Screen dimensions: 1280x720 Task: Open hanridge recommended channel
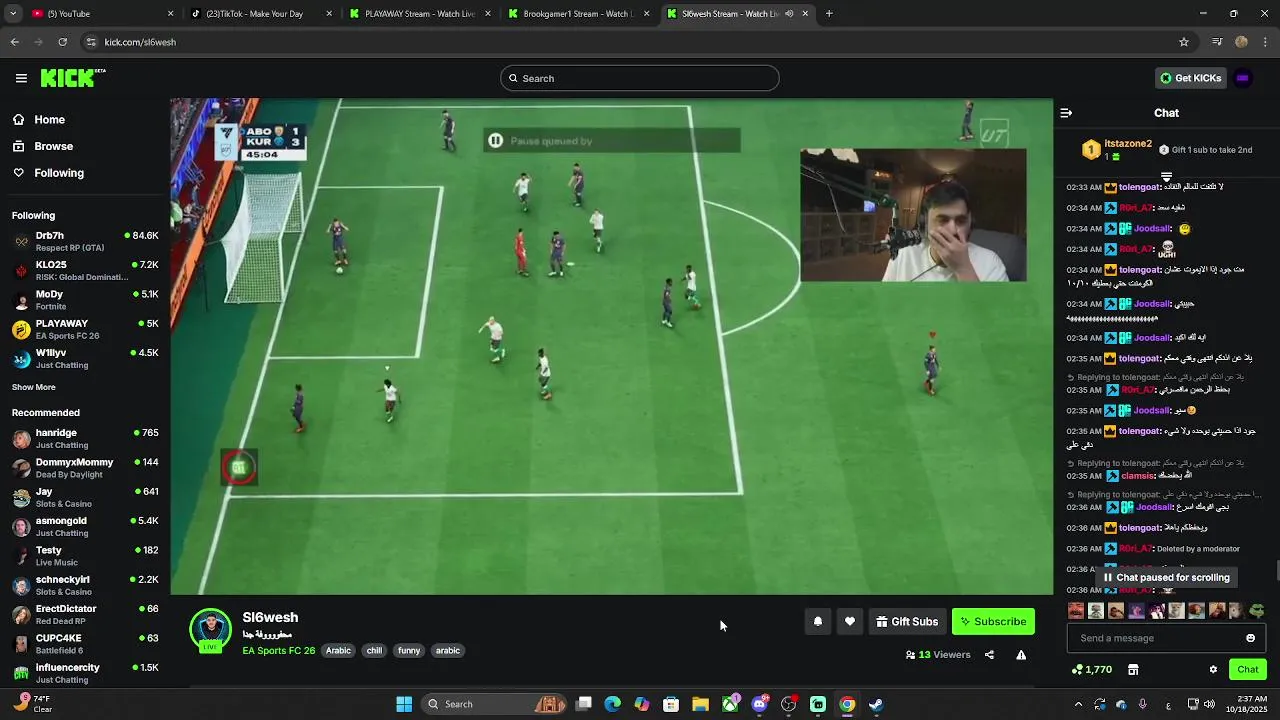(85, 438)
